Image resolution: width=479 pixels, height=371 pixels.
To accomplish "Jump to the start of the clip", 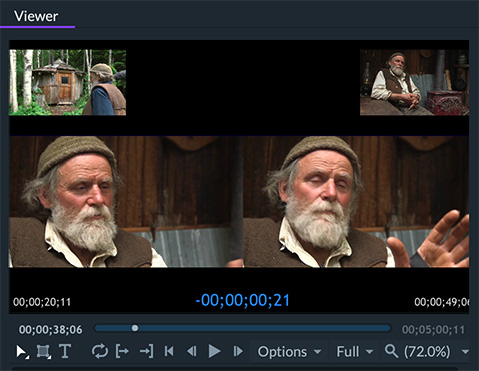I will coord(169,351).
